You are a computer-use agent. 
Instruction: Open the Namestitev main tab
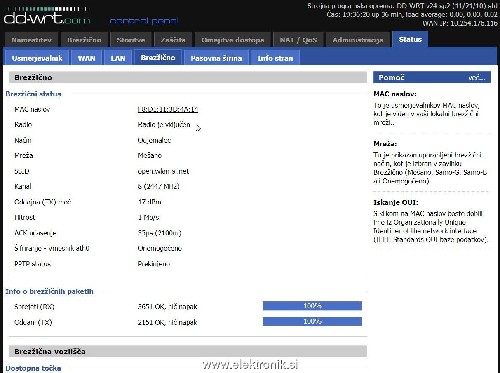pos(32,40)
